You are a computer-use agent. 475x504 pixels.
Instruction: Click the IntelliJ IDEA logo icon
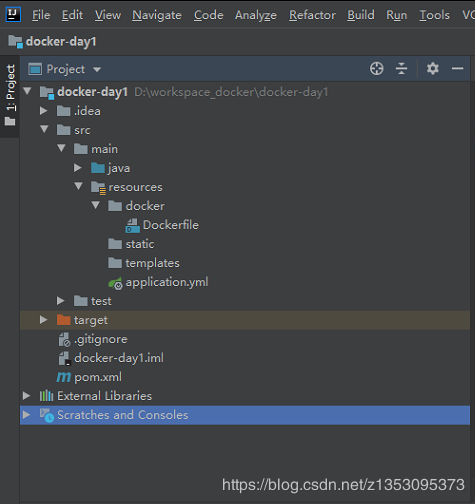(x=13, y=14)
